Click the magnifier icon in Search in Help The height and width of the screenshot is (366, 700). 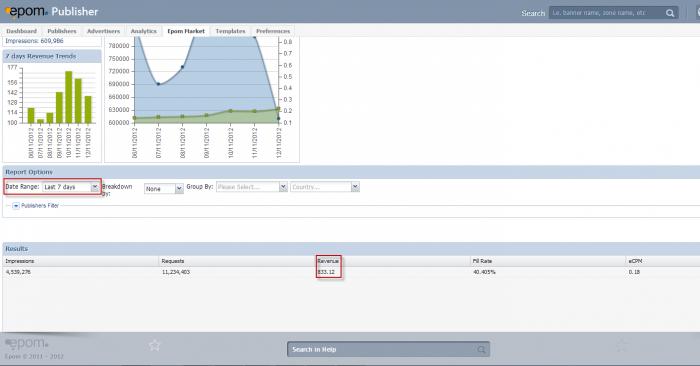pyautogui.click(x=481, y=349)
